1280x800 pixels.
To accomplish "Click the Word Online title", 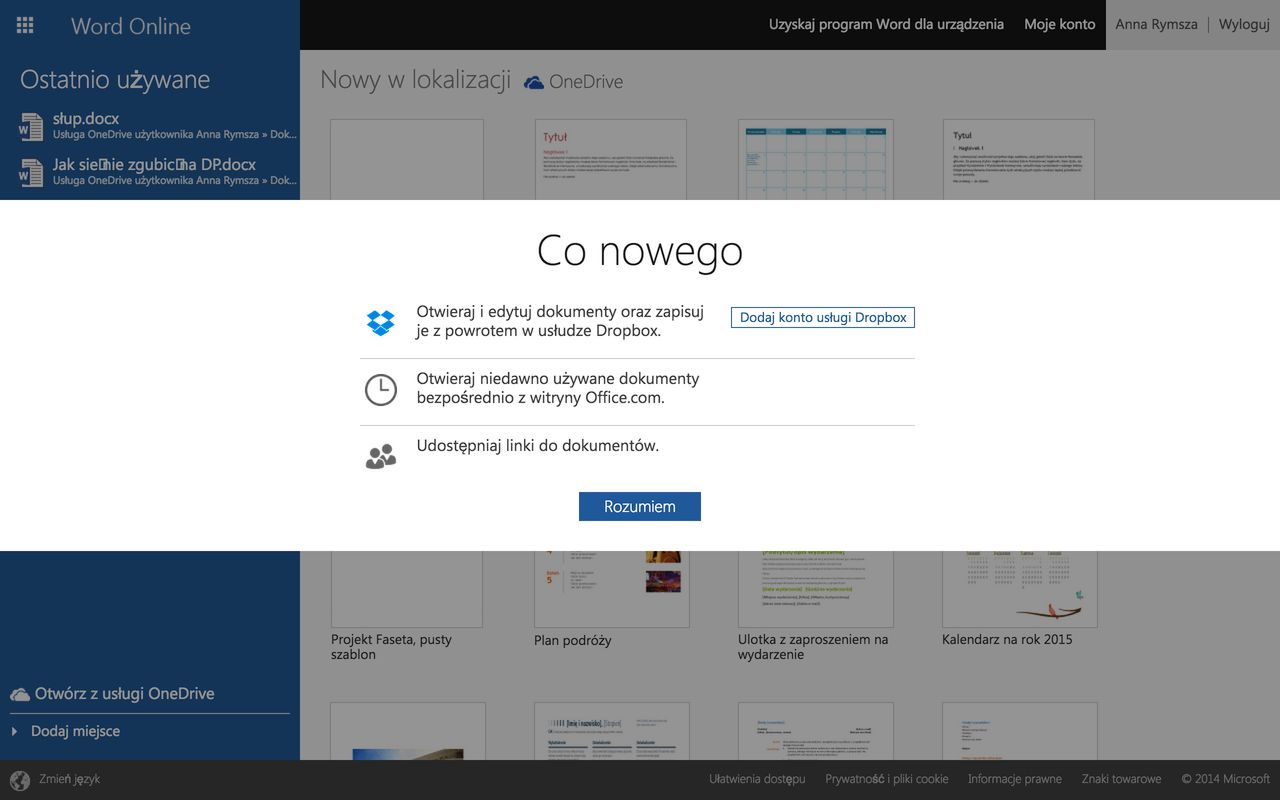I will pos(131,26).
